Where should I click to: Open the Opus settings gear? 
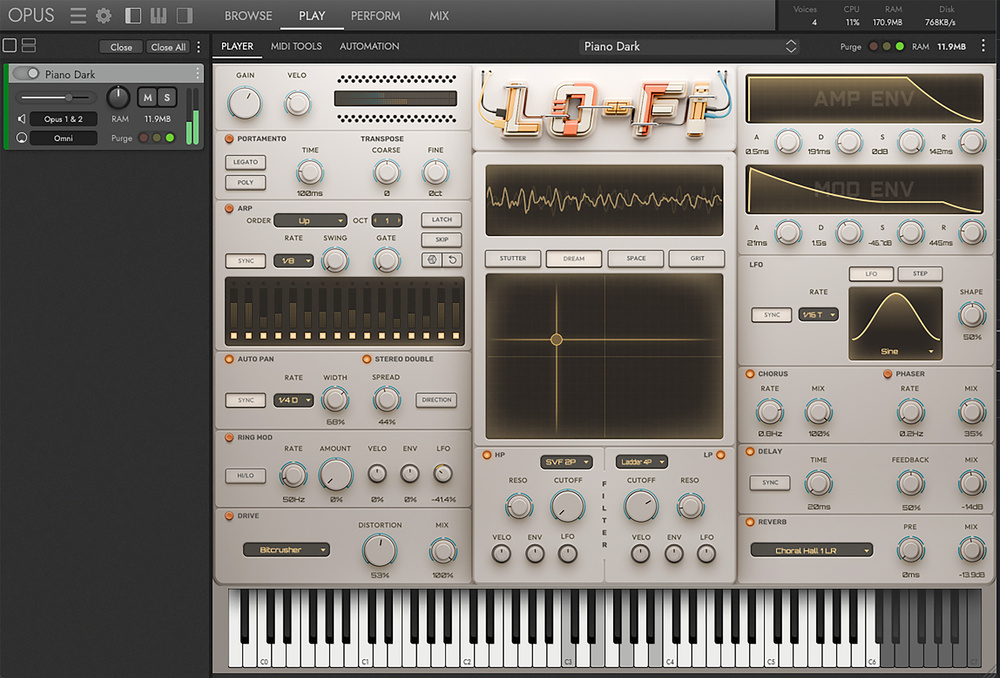(x=103, y=15)
